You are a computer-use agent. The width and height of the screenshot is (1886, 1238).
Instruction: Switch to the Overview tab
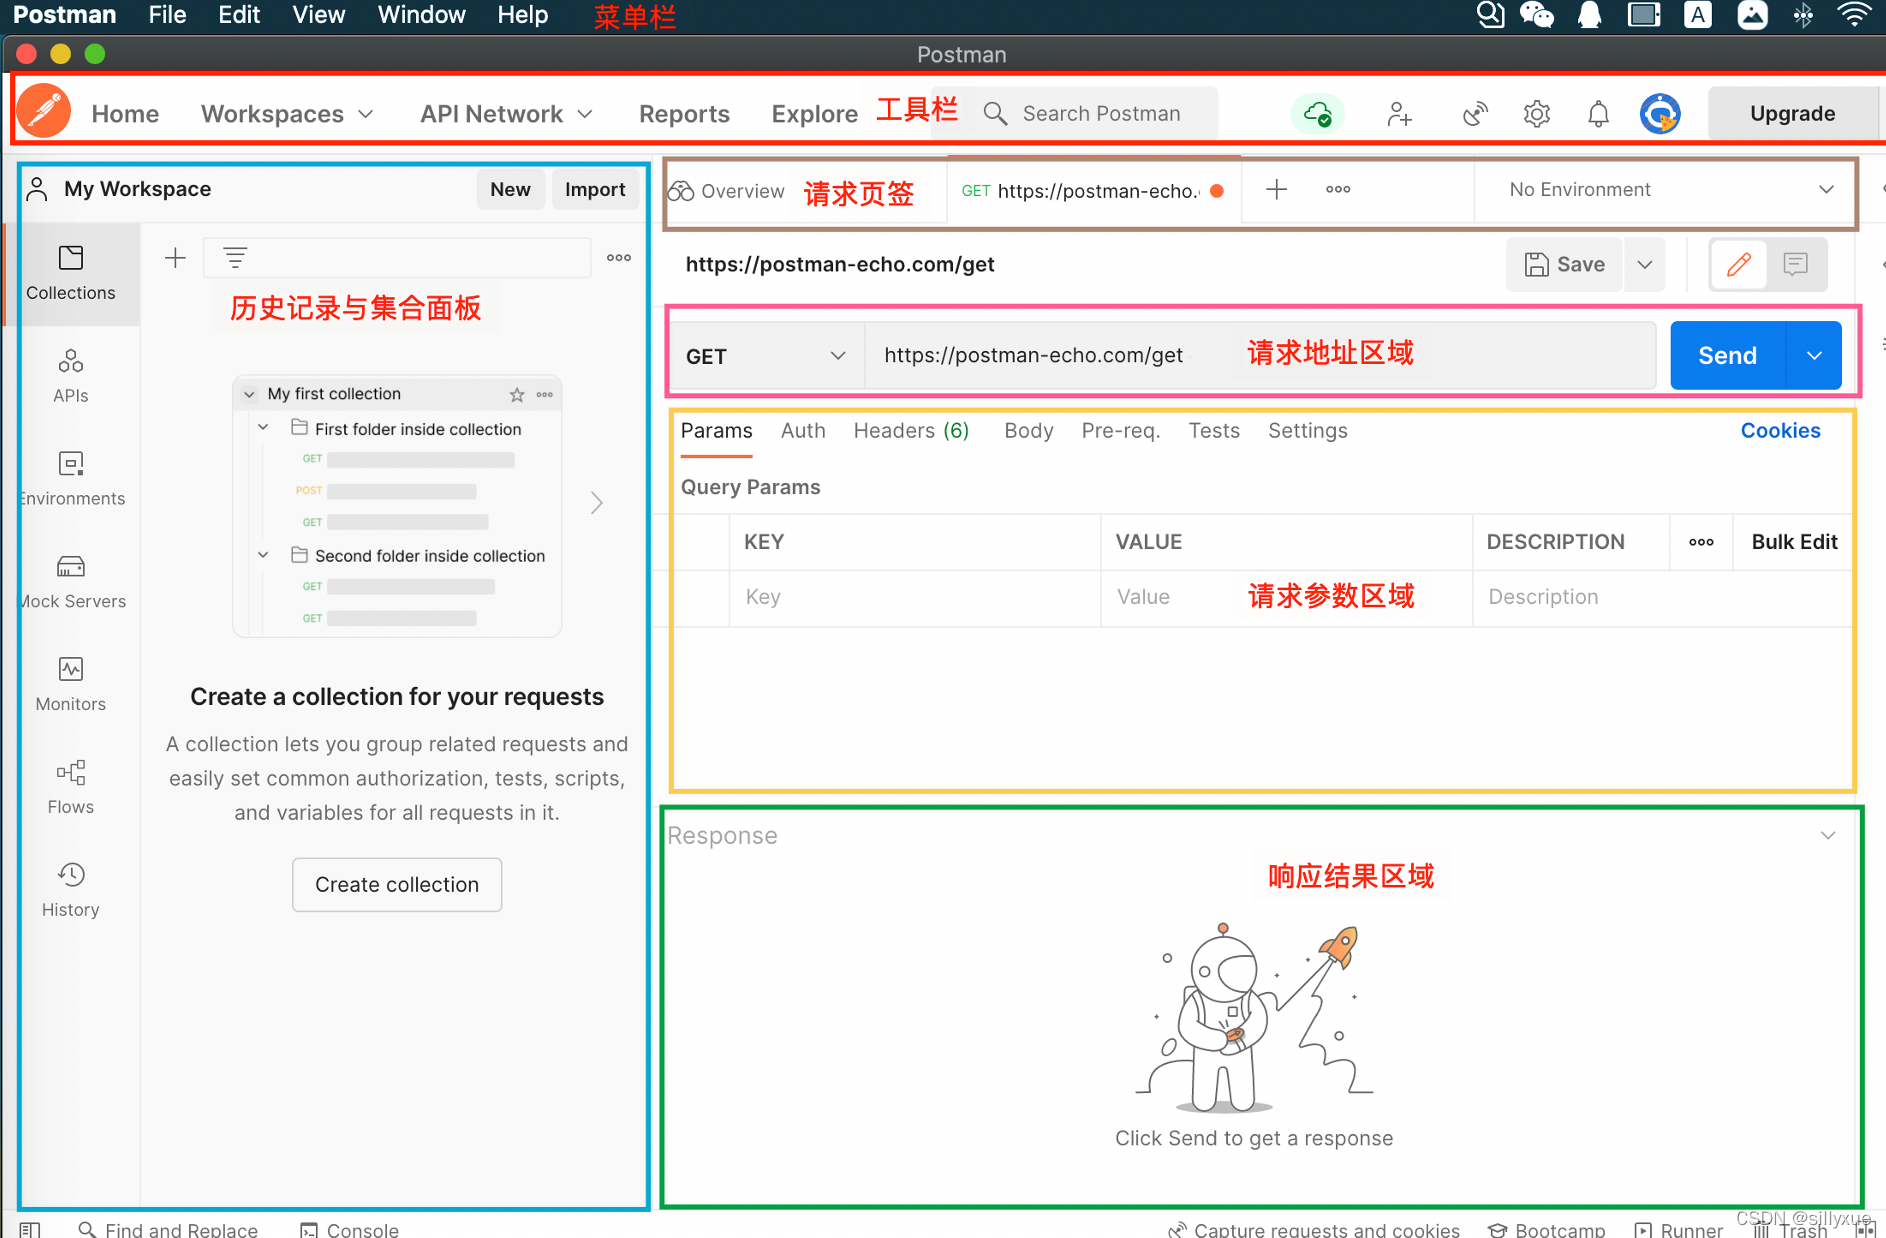(x=727, y=191)
